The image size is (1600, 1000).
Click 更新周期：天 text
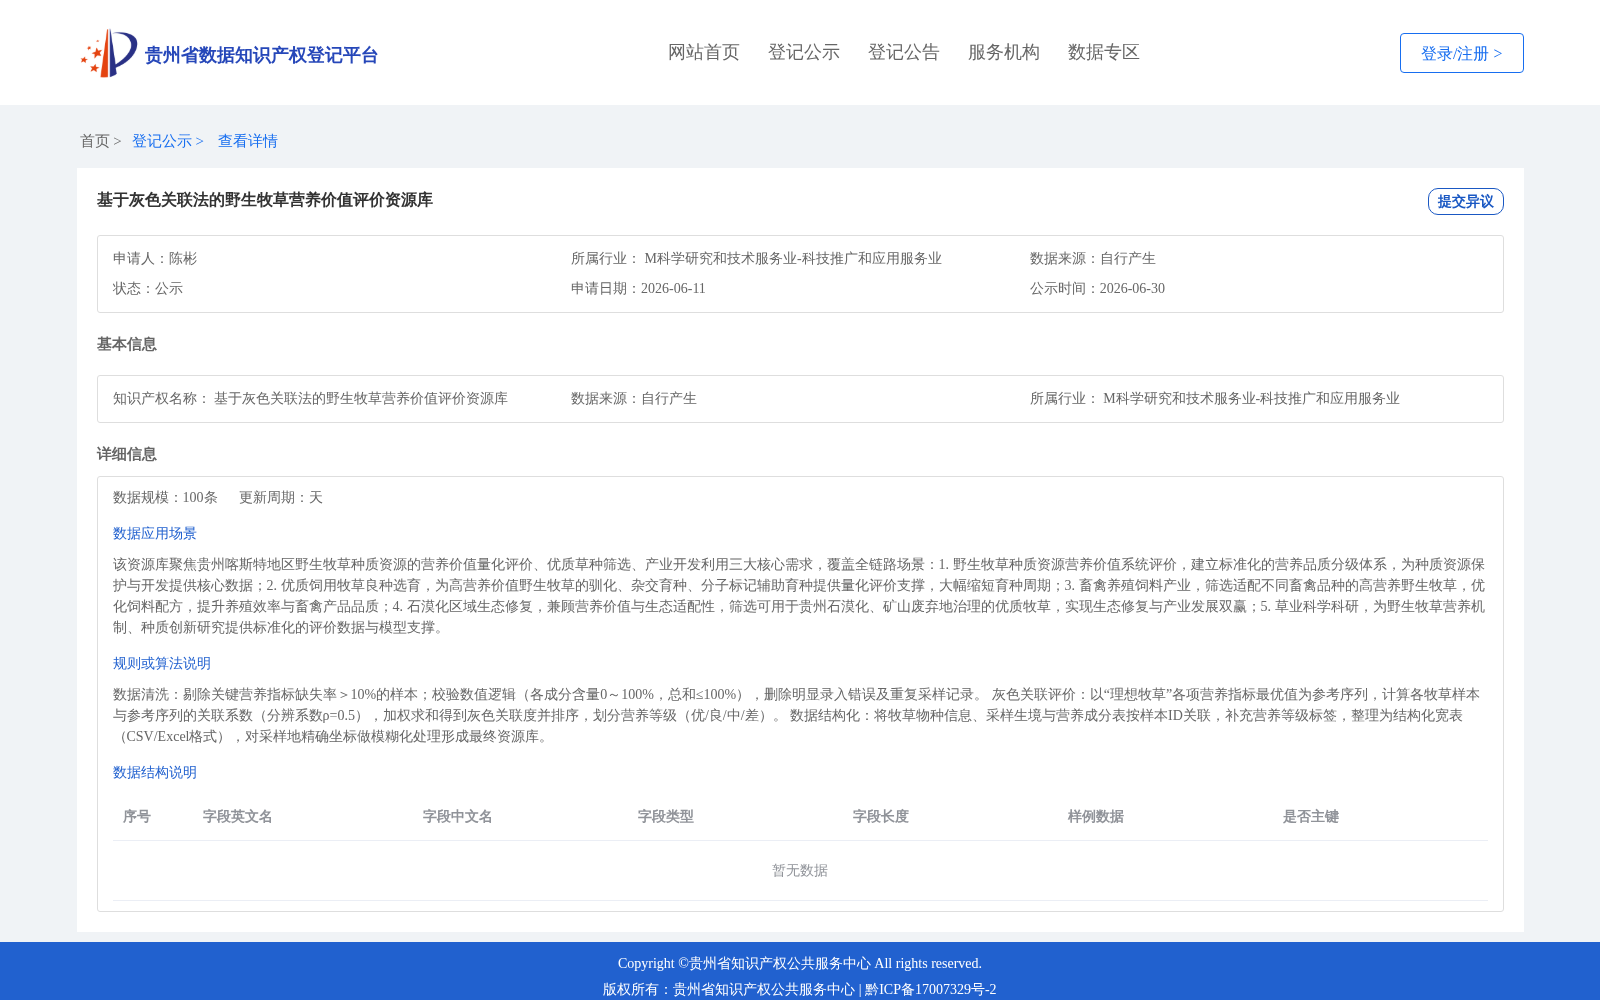pyautogui.click(x=281, y=497)
